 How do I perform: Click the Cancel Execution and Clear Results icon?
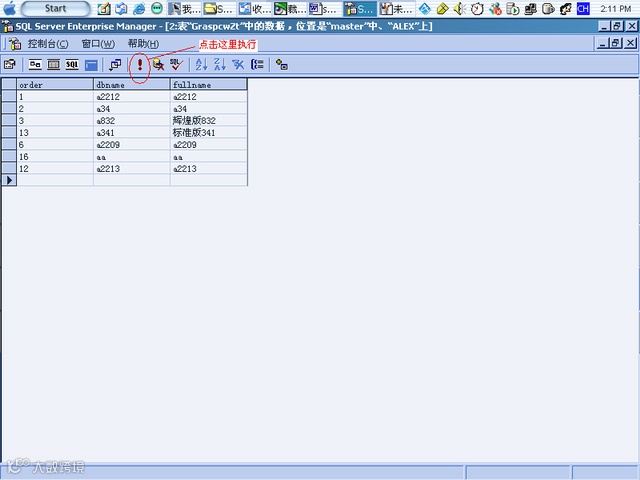pyautogui.click(x=158, y=64)
